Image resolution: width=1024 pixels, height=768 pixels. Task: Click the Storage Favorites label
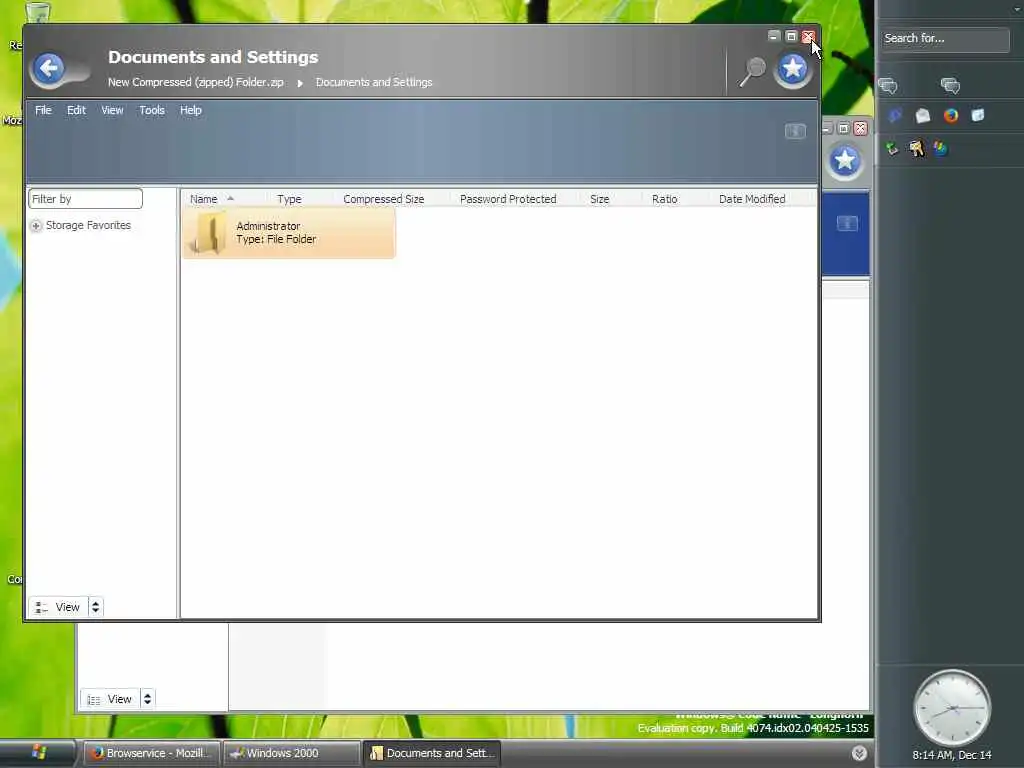click(x=88, y=225)
